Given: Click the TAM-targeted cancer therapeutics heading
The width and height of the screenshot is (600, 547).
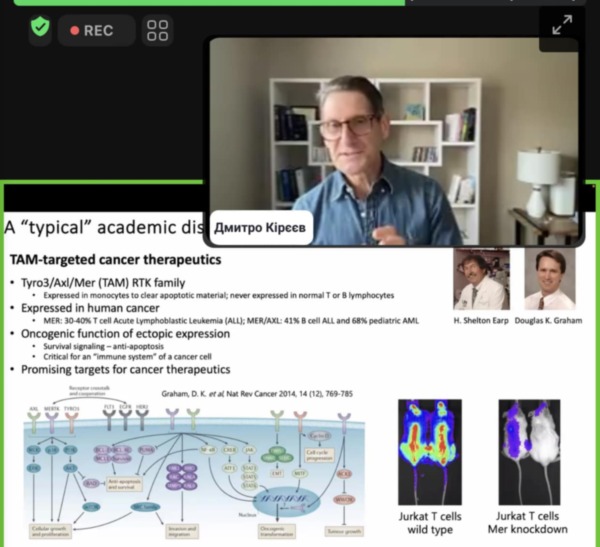Looking at the screenshot, I should [115, 260].
